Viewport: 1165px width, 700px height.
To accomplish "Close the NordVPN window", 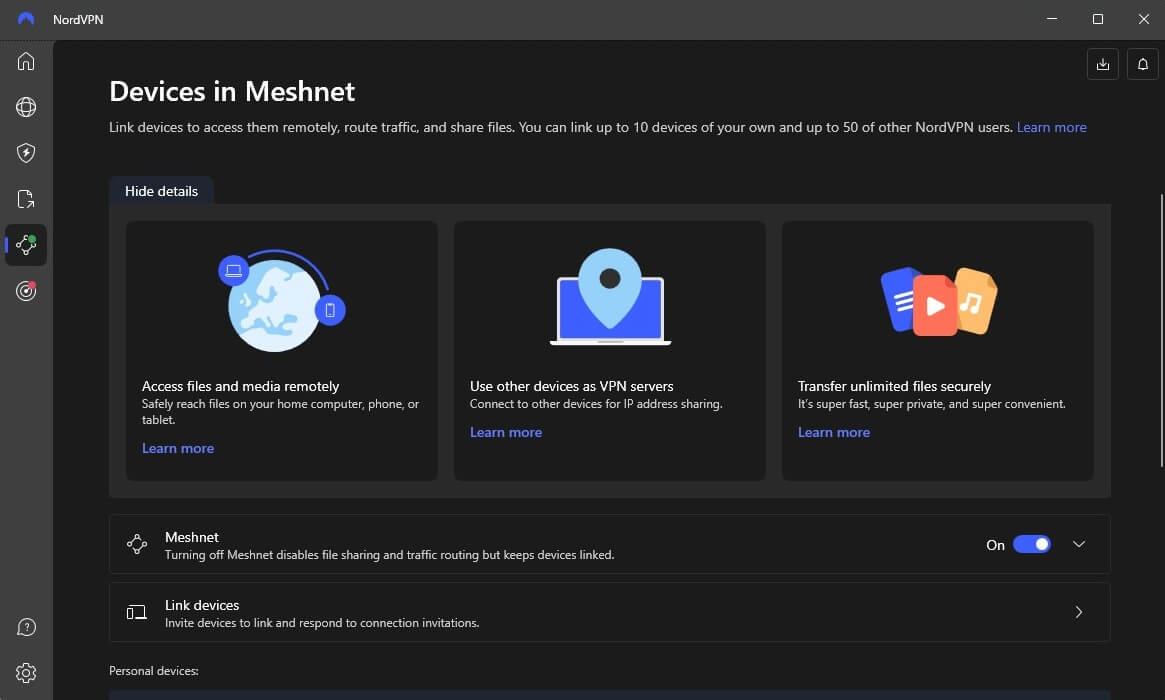I will coord(1143,19).
